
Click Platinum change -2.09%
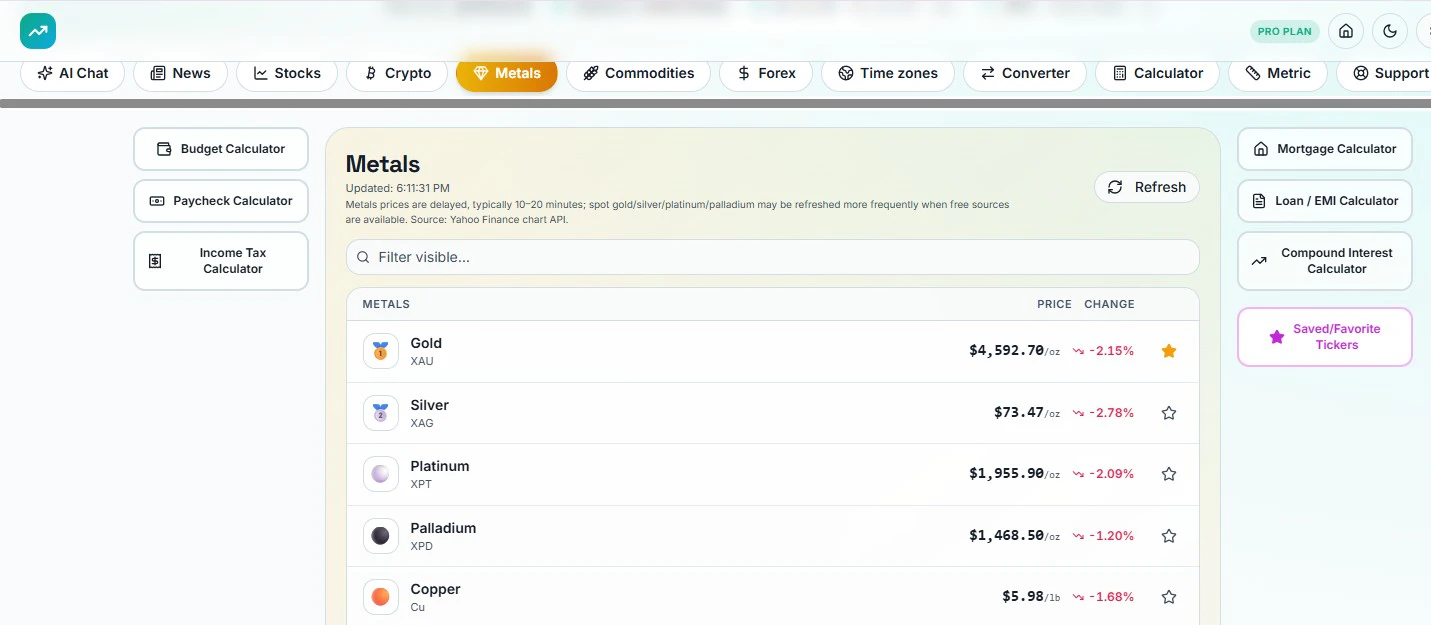tap(1104, 474)
